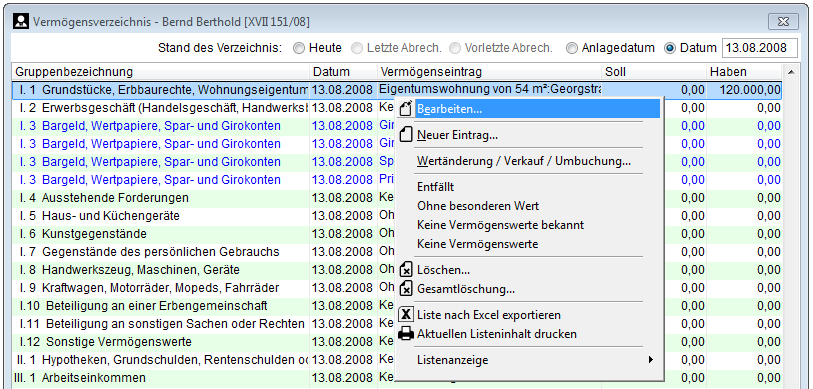Select row I. 9 Kraftwagen, Motorräder, Mopeds
Screen dimensions: 813x389
coord(397,287)
